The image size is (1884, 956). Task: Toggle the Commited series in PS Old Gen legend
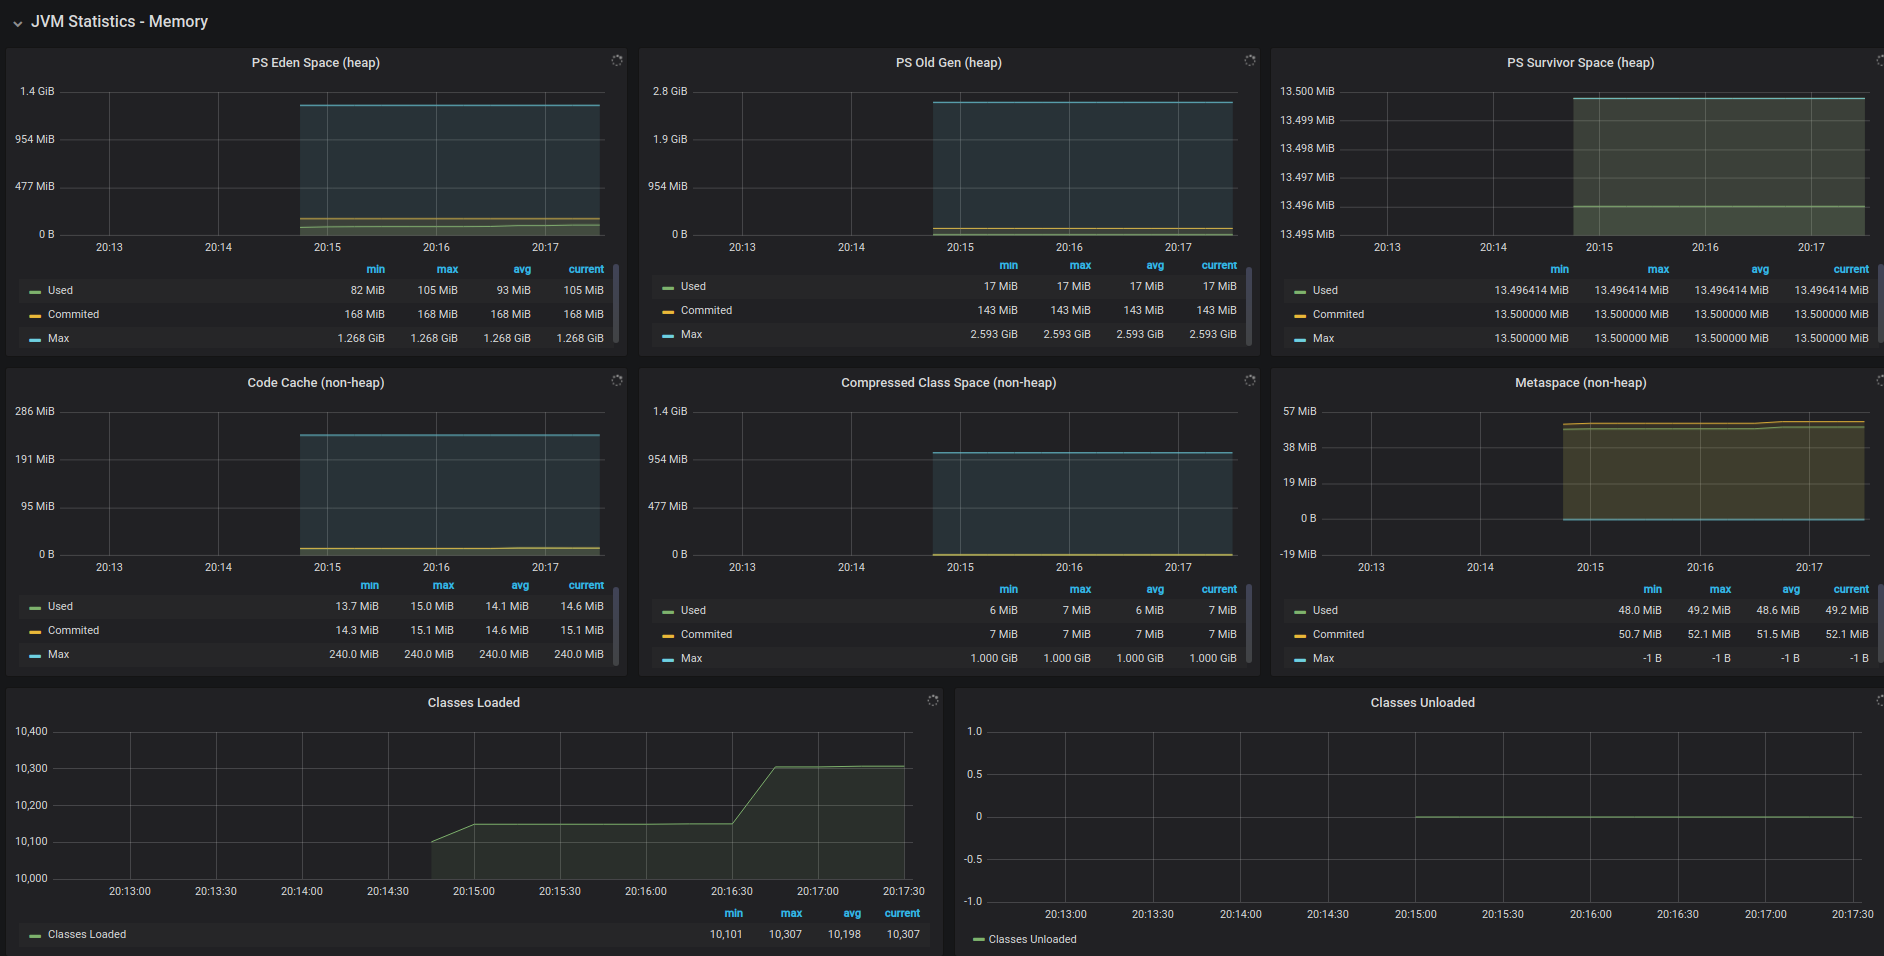coord(706,311)
